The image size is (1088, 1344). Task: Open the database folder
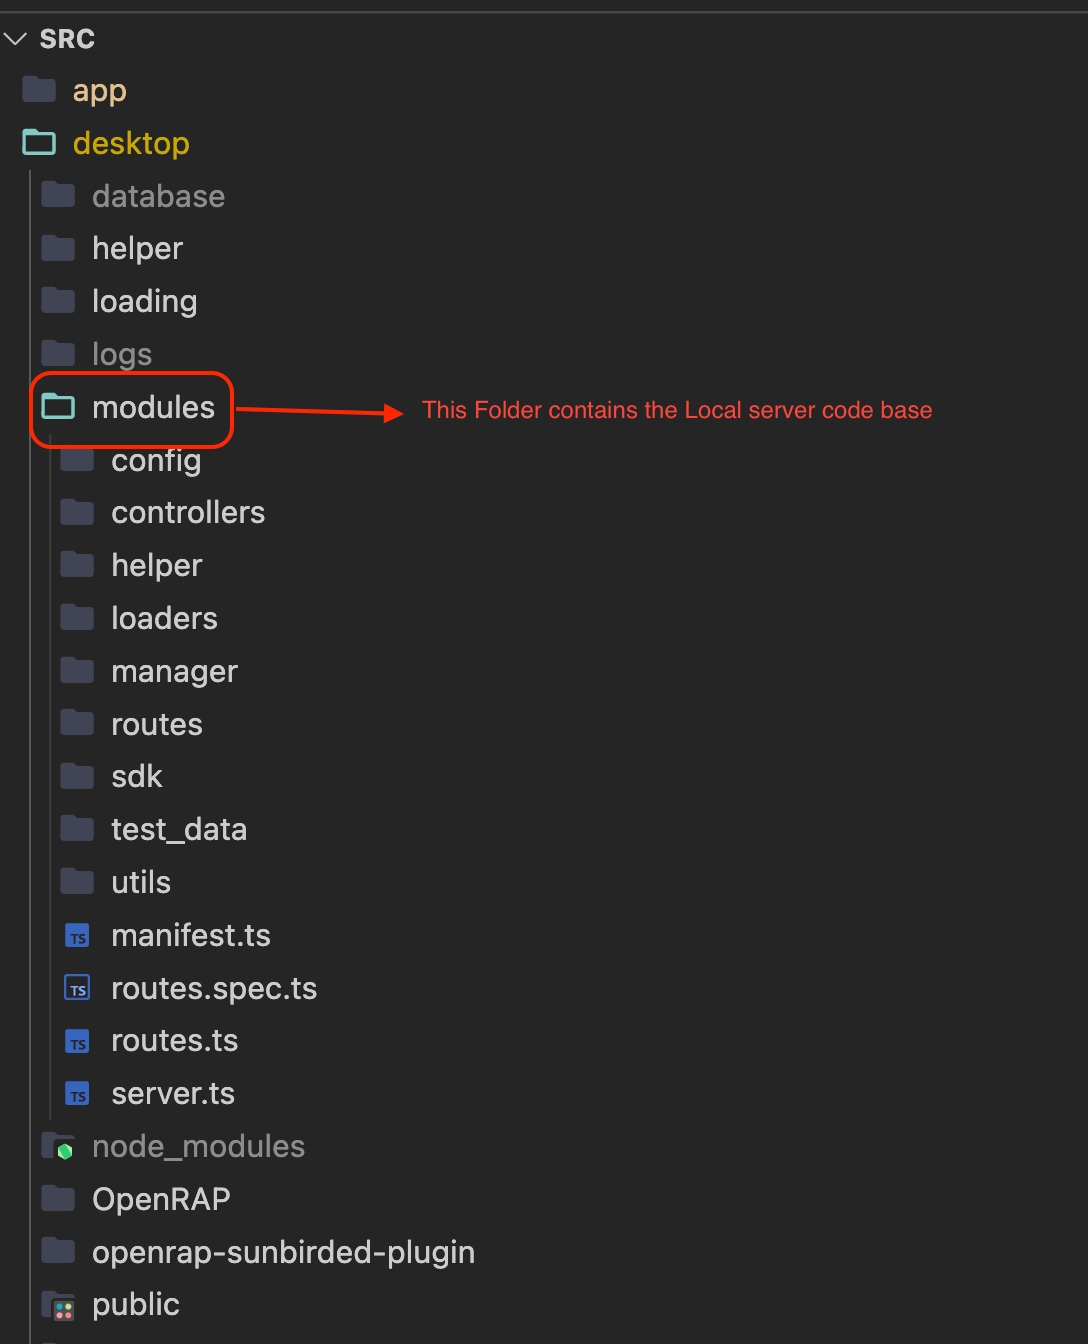(x=158, y=196)
